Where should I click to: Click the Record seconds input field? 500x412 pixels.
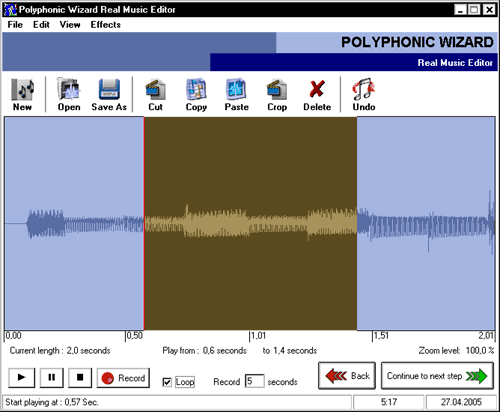click(x=255, y=381)
